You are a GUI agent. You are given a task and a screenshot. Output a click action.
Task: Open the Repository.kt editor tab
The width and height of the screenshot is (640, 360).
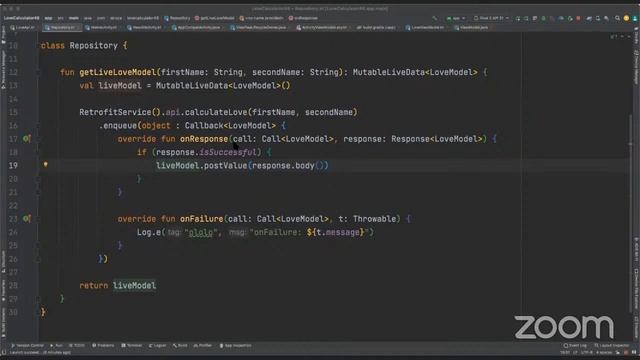point(63,27)
